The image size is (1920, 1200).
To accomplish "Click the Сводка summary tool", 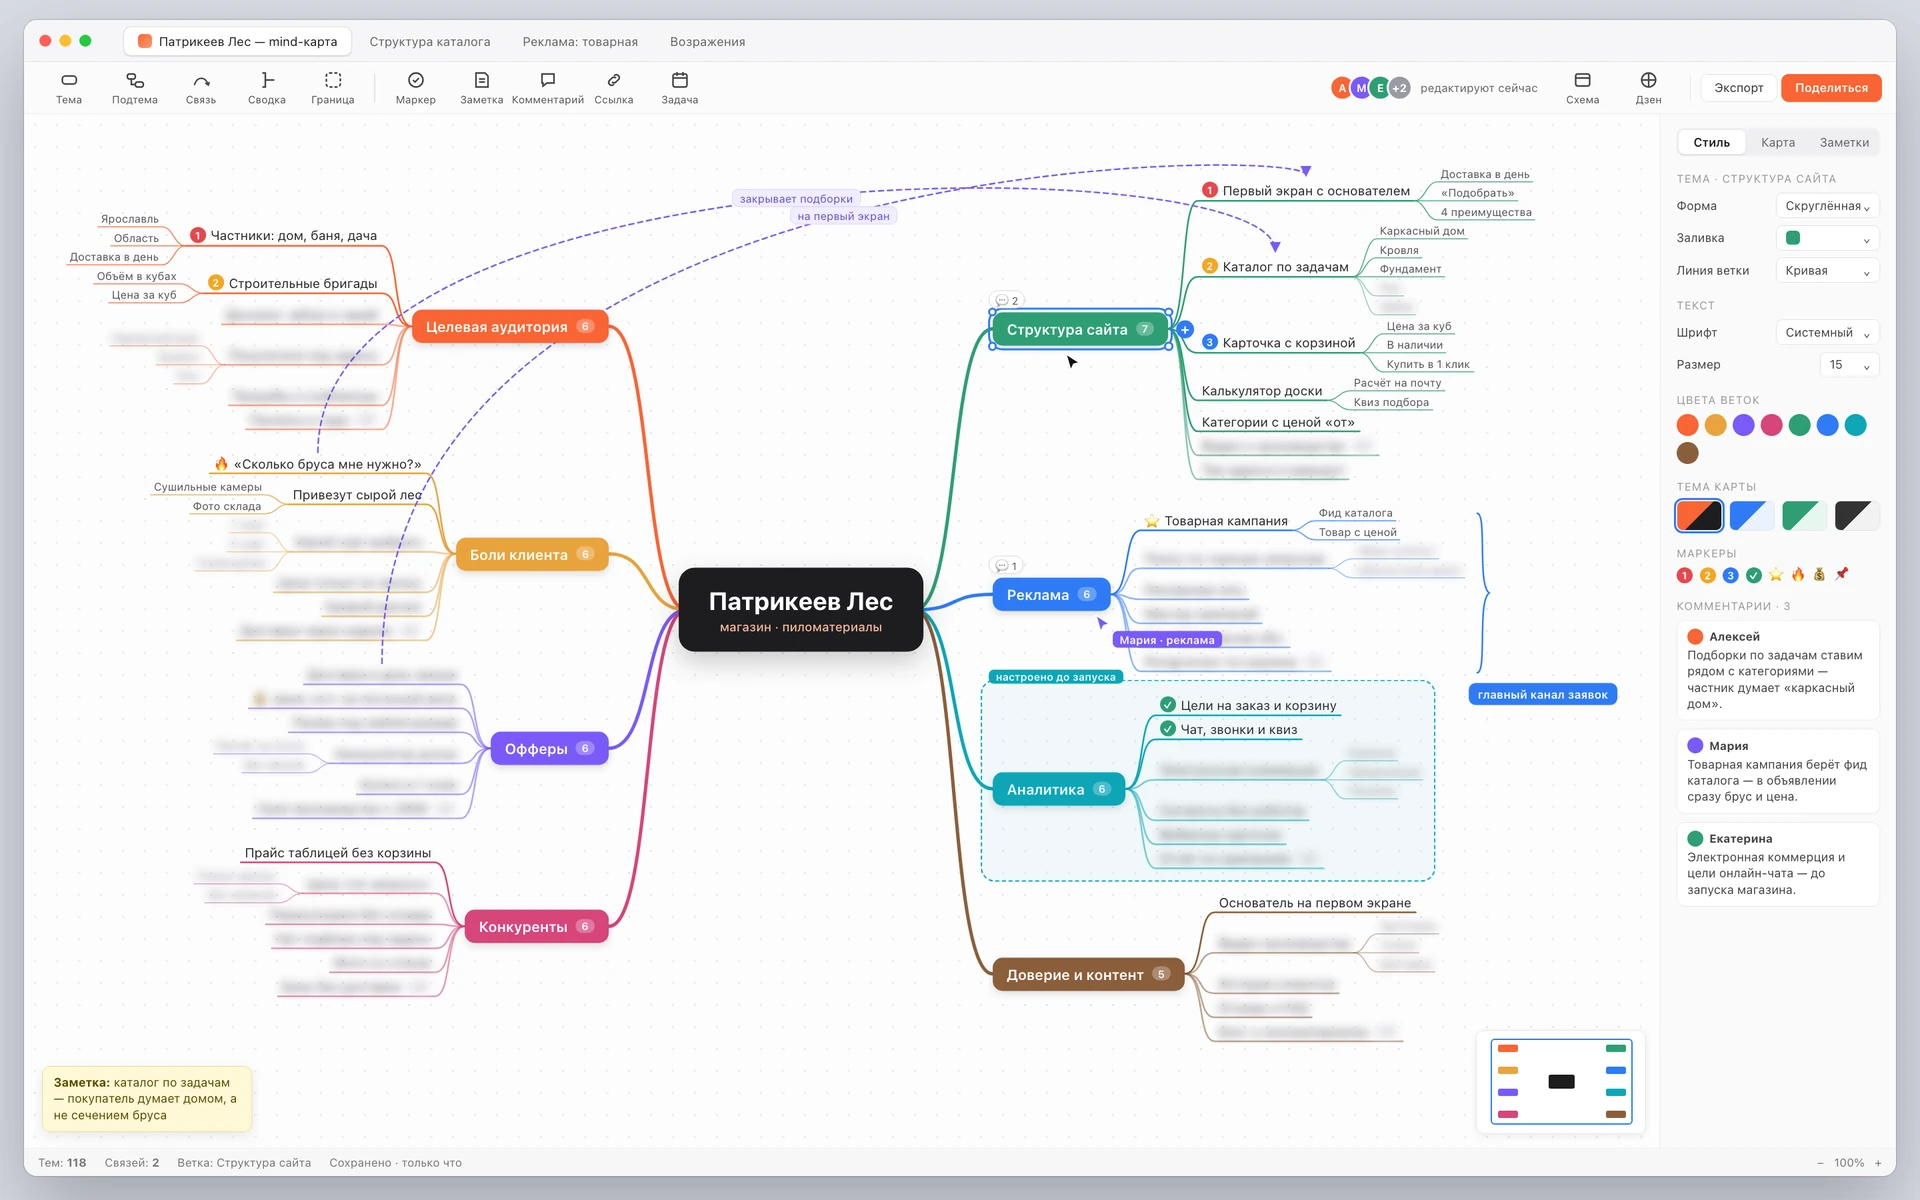I will point(267,88).
